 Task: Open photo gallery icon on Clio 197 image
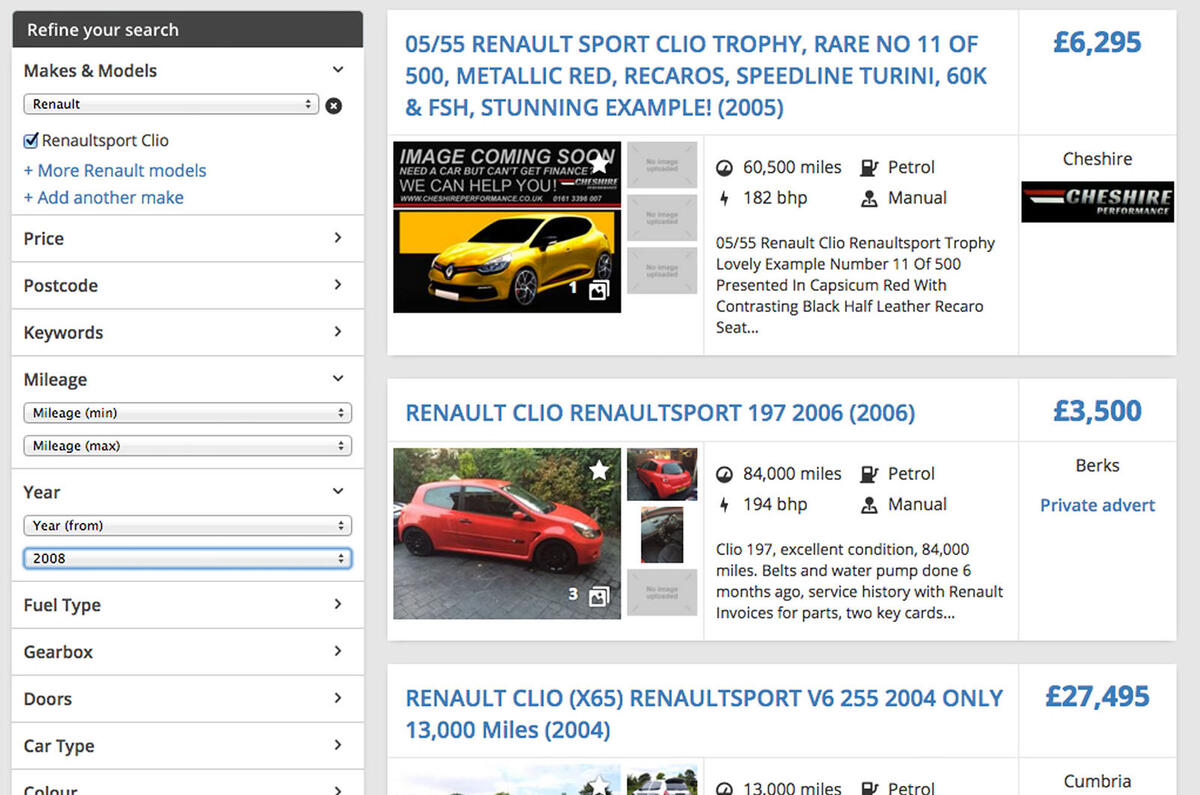click(598, 596)
